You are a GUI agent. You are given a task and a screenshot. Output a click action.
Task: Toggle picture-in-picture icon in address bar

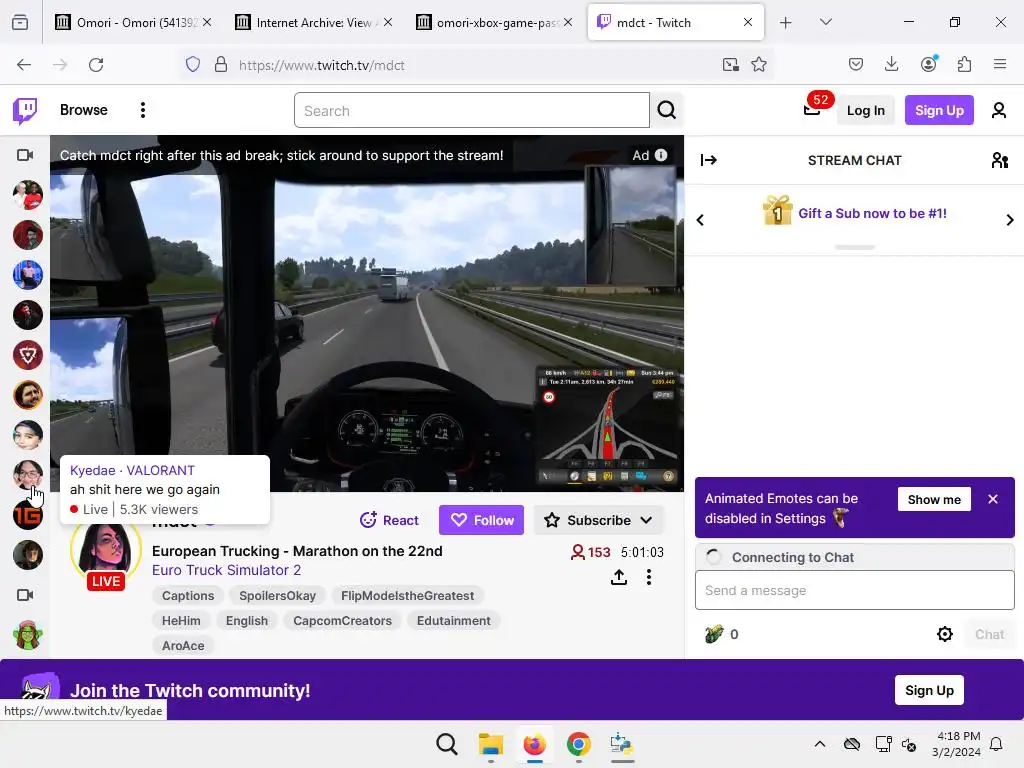(730, 65)
